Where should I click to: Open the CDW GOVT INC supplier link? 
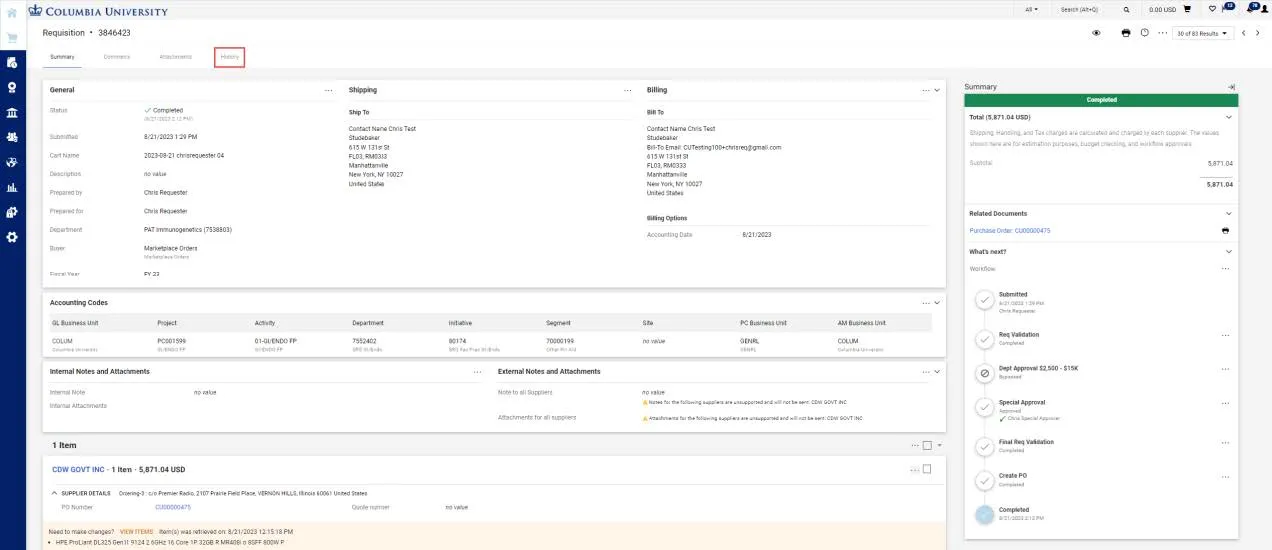pyautogui.click(x=78, y=469)
